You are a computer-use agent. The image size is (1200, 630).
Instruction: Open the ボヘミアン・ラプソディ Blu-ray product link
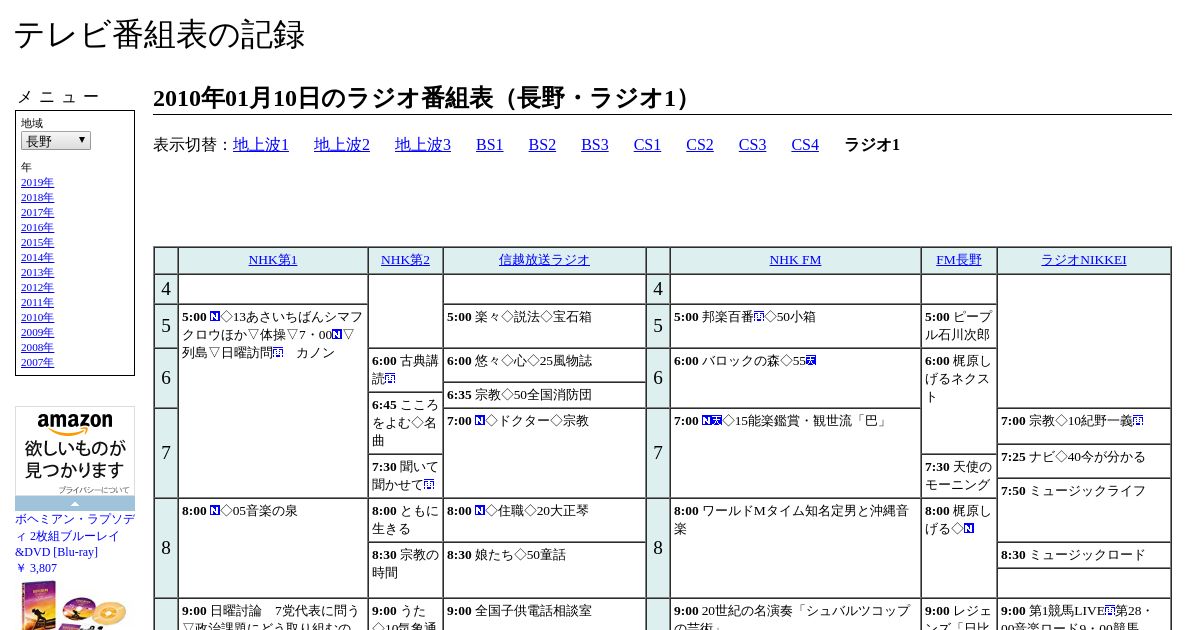[75, 536]
